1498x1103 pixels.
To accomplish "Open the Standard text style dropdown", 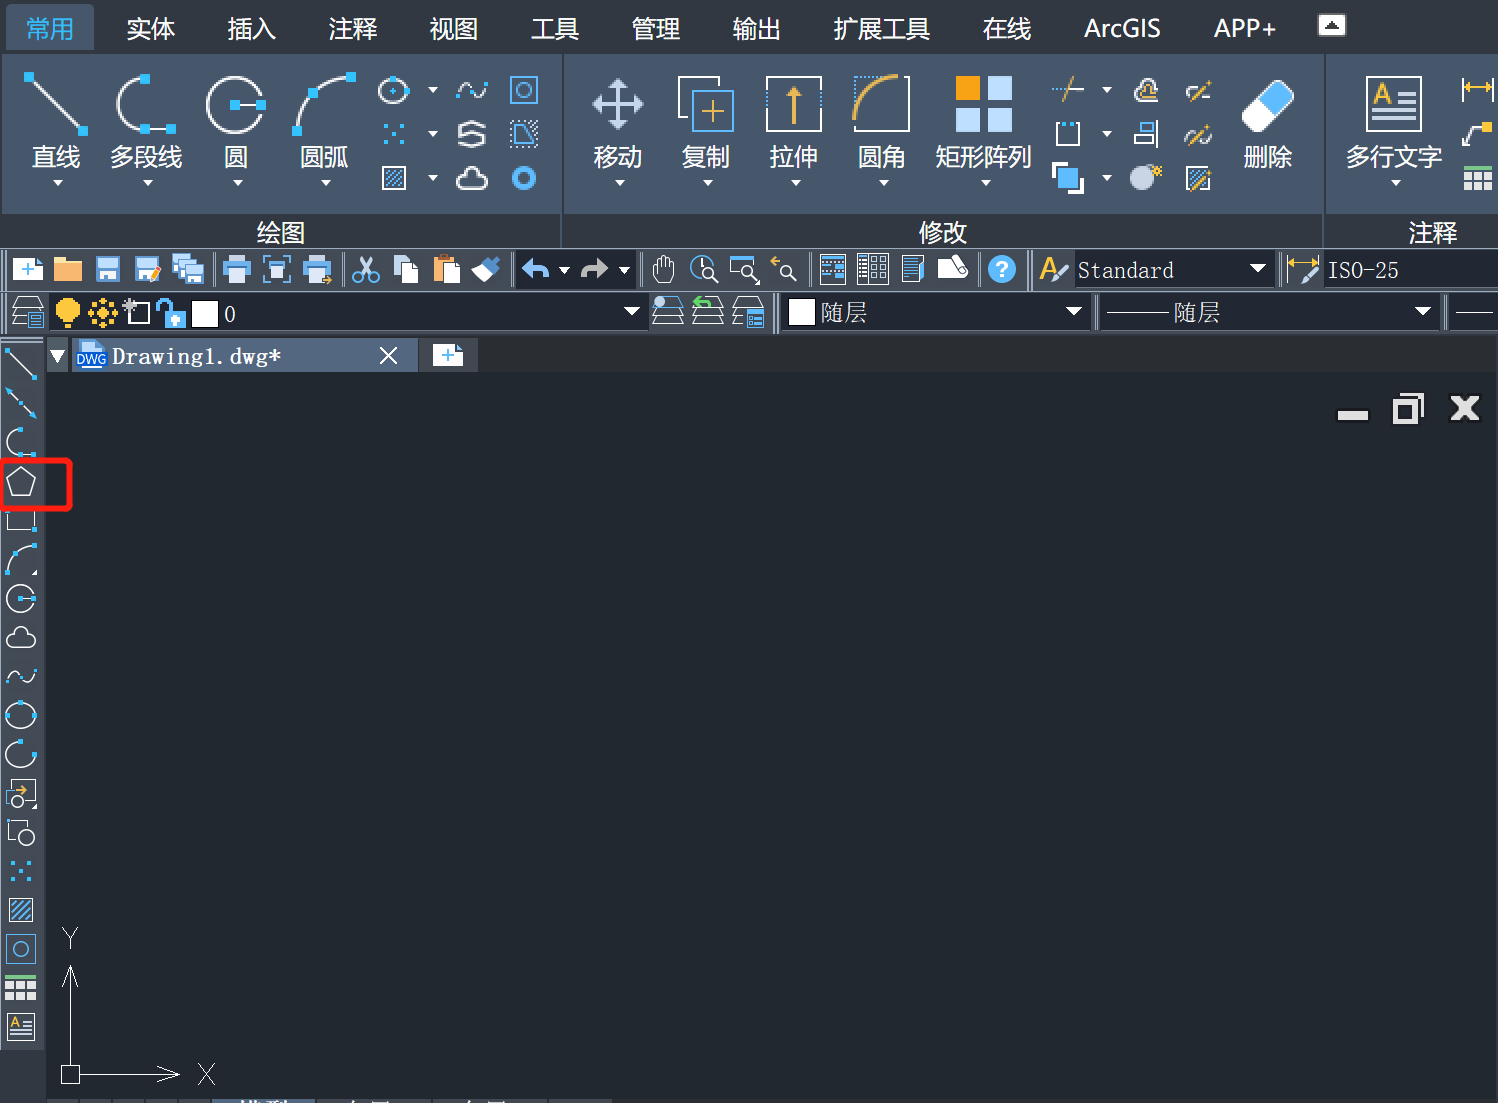I will 1258,269.
